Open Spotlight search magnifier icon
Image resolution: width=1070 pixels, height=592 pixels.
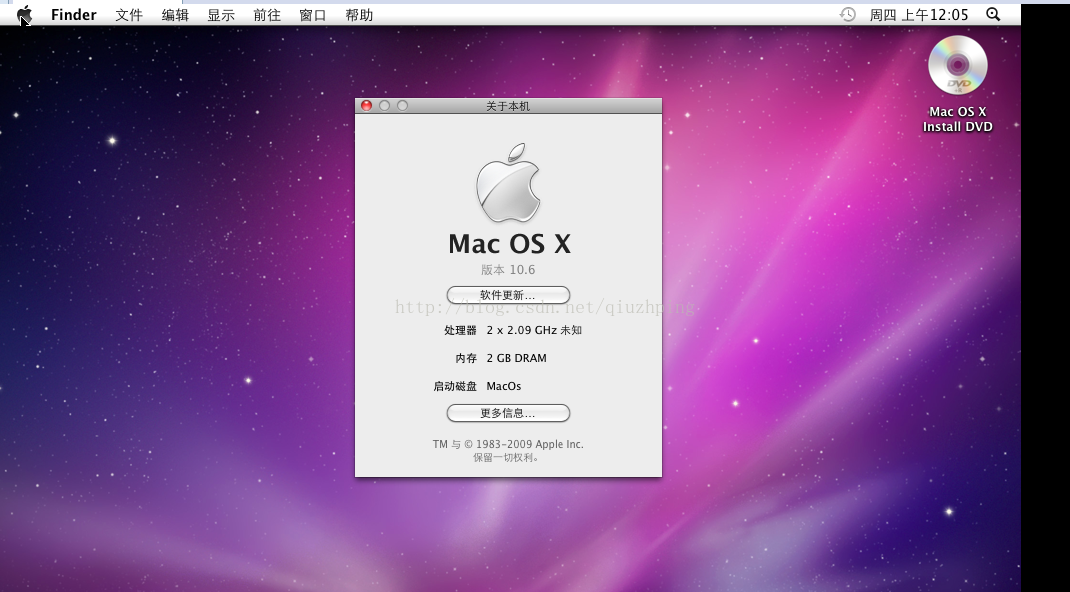993,14
